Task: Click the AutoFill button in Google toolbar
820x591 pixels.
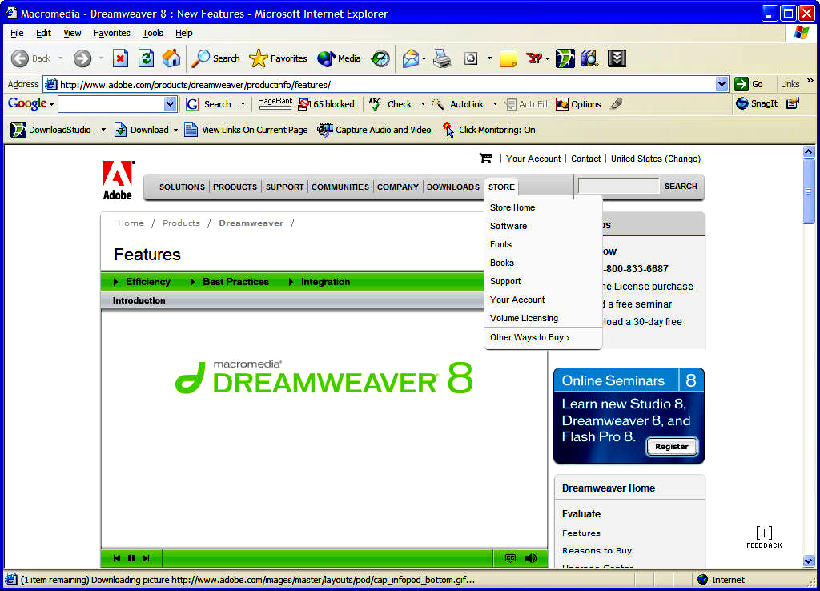Action: [526, 104]
